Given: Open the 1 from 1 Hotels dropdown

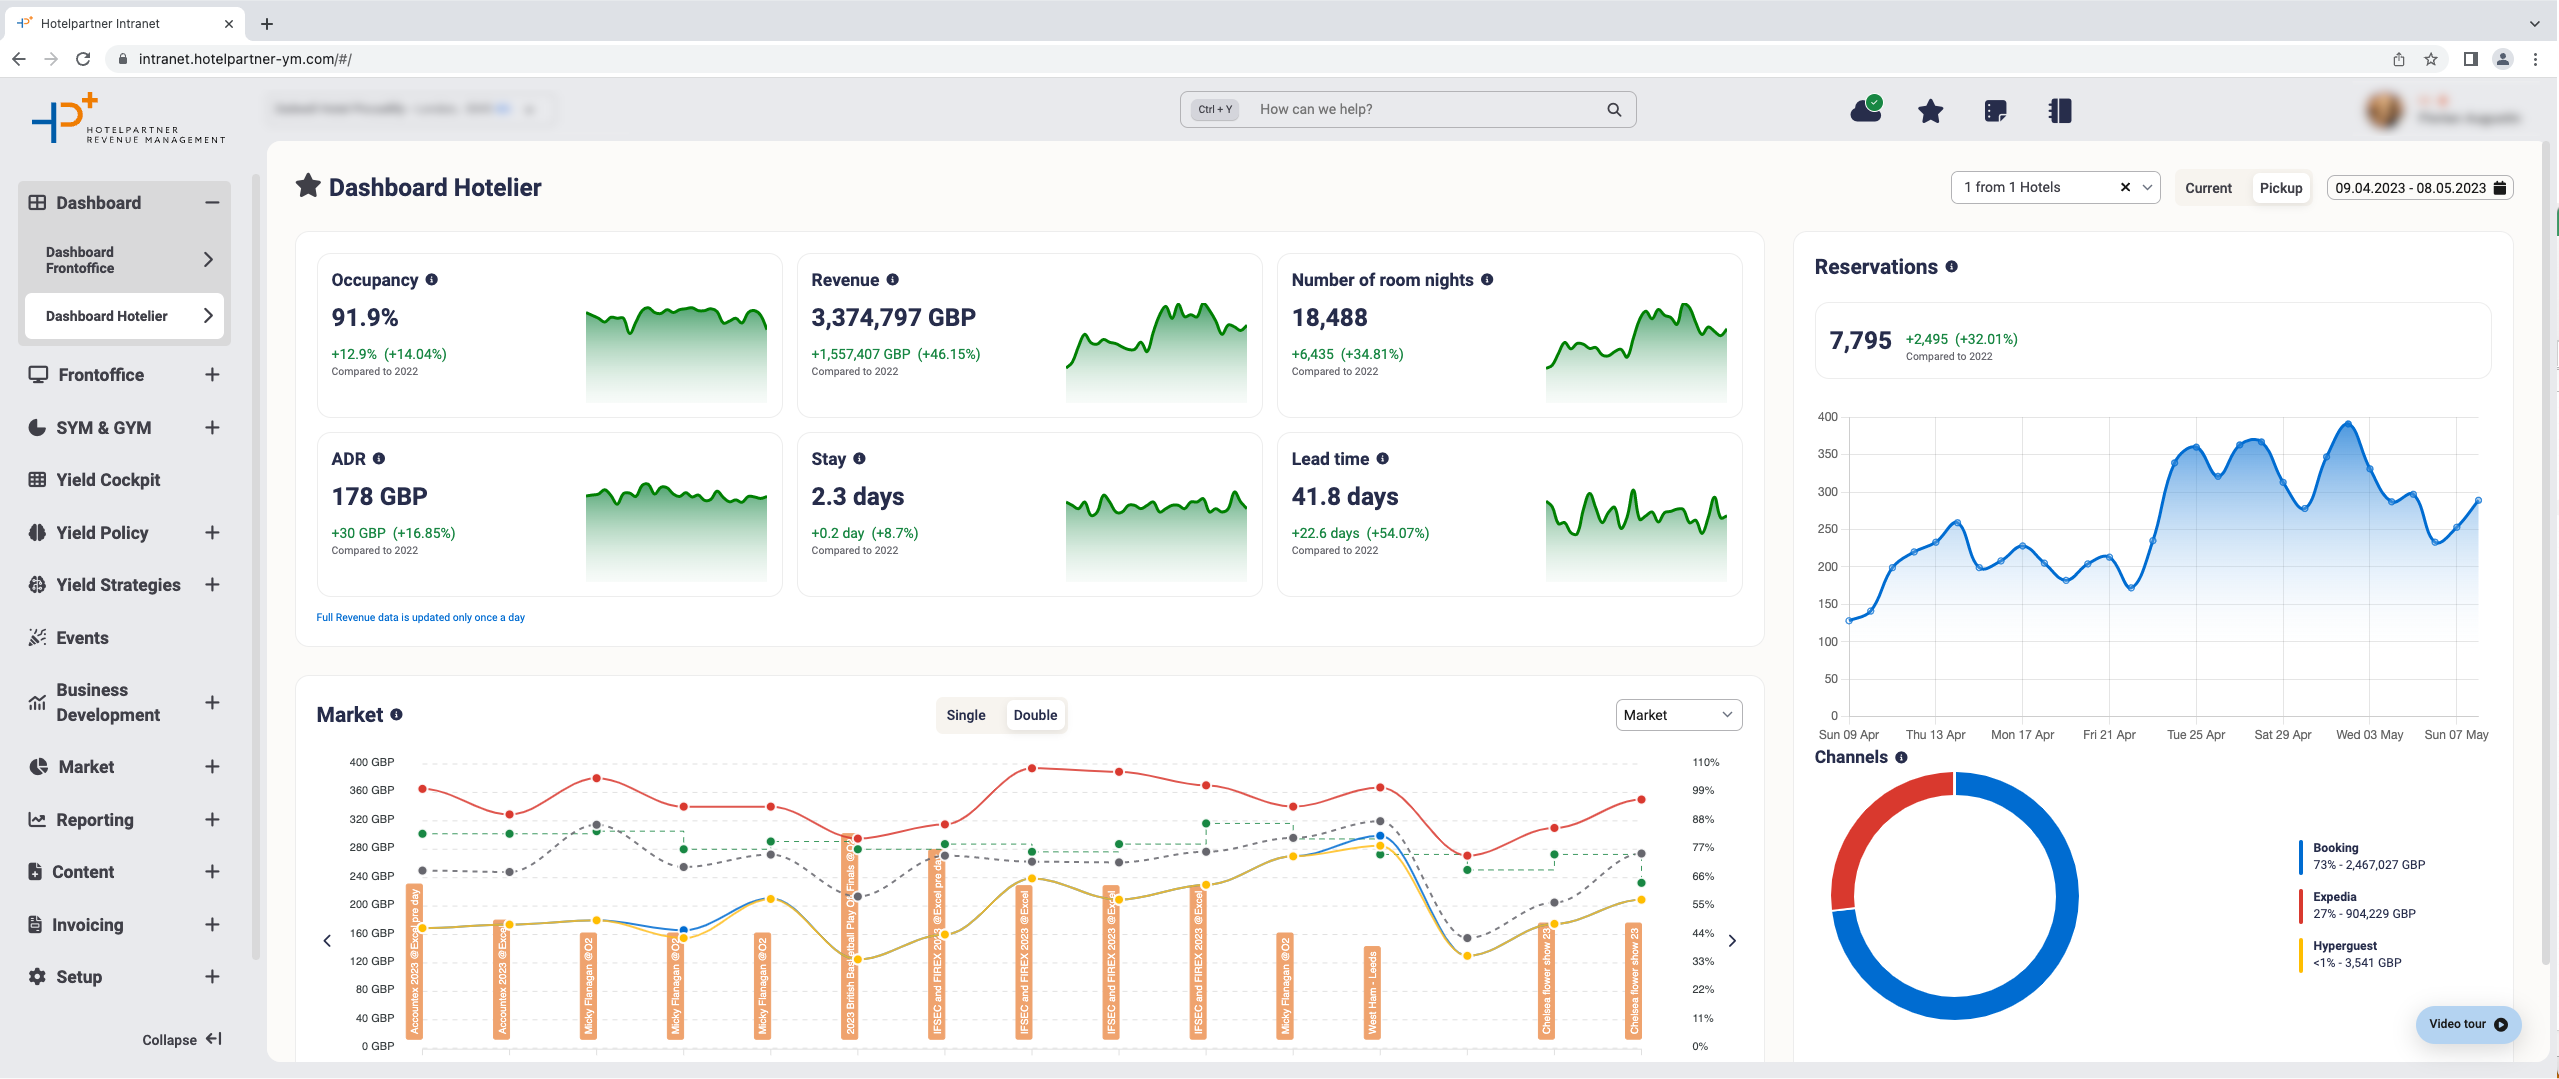Looking at the screenshot, I should 2055,187.
